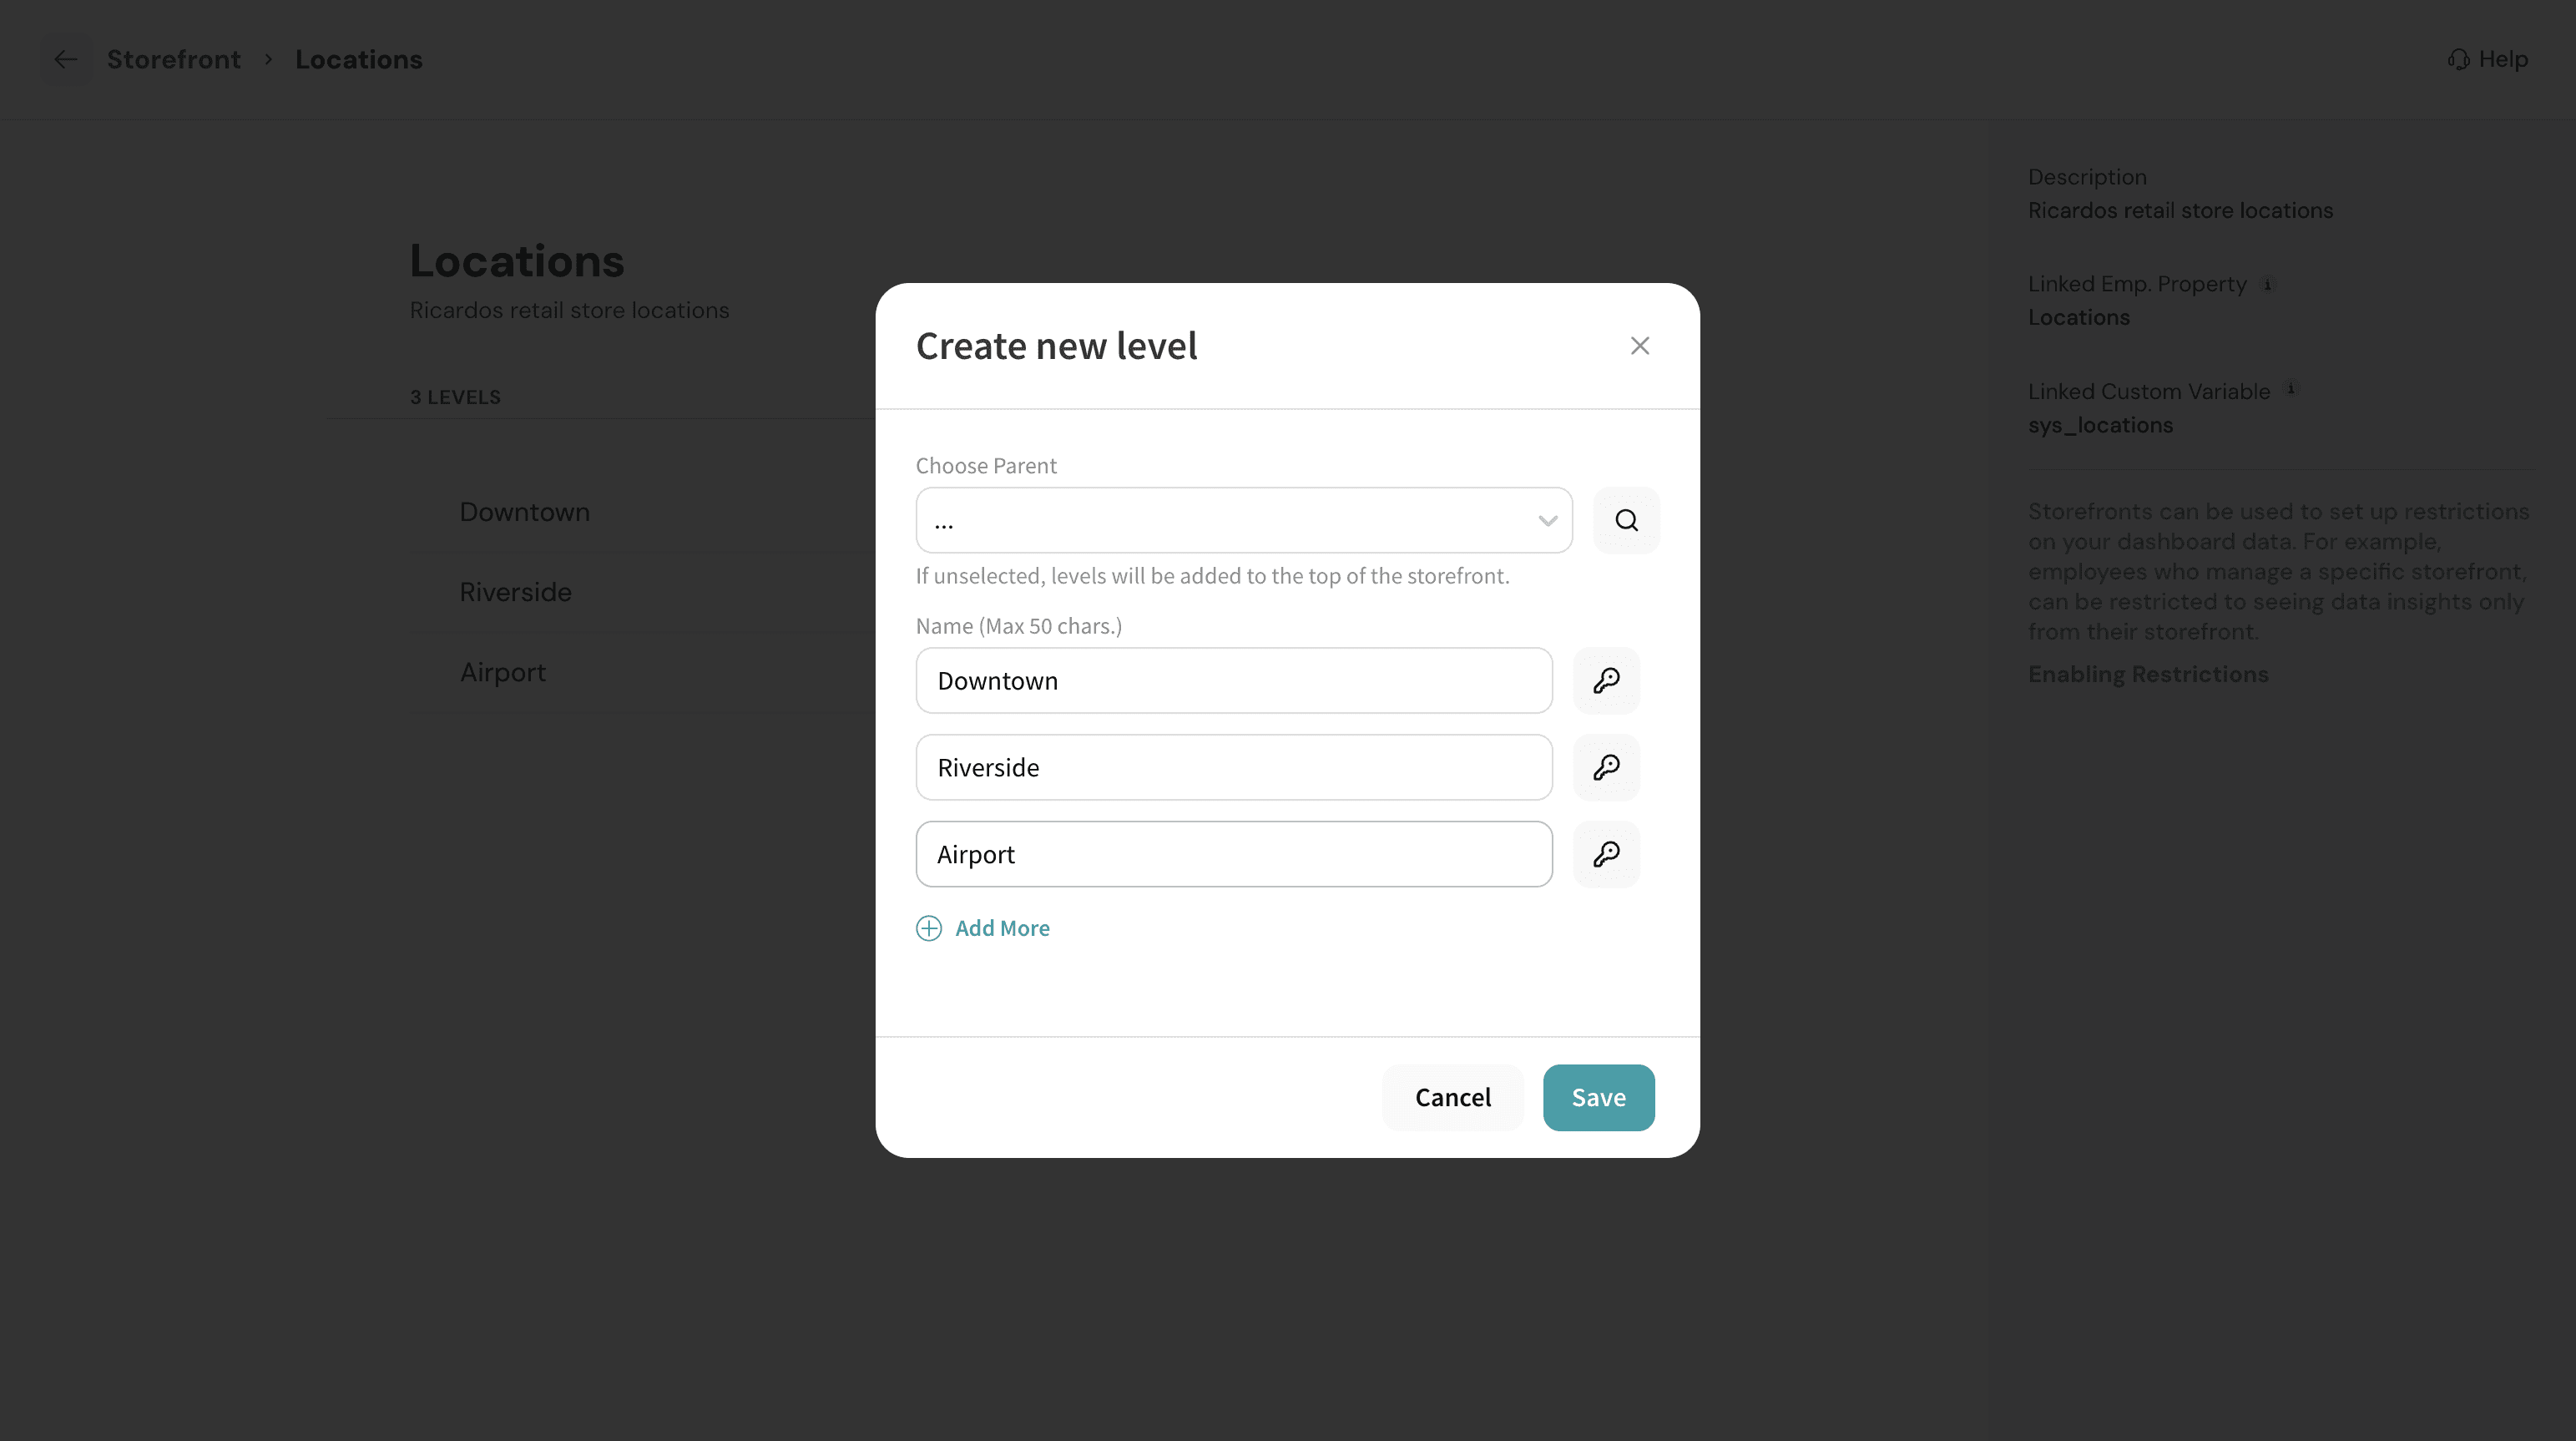The image size is (2576, 1441).
Task: Click info icon beside Linked Custom Variable
Action: tap(2291, 389)
